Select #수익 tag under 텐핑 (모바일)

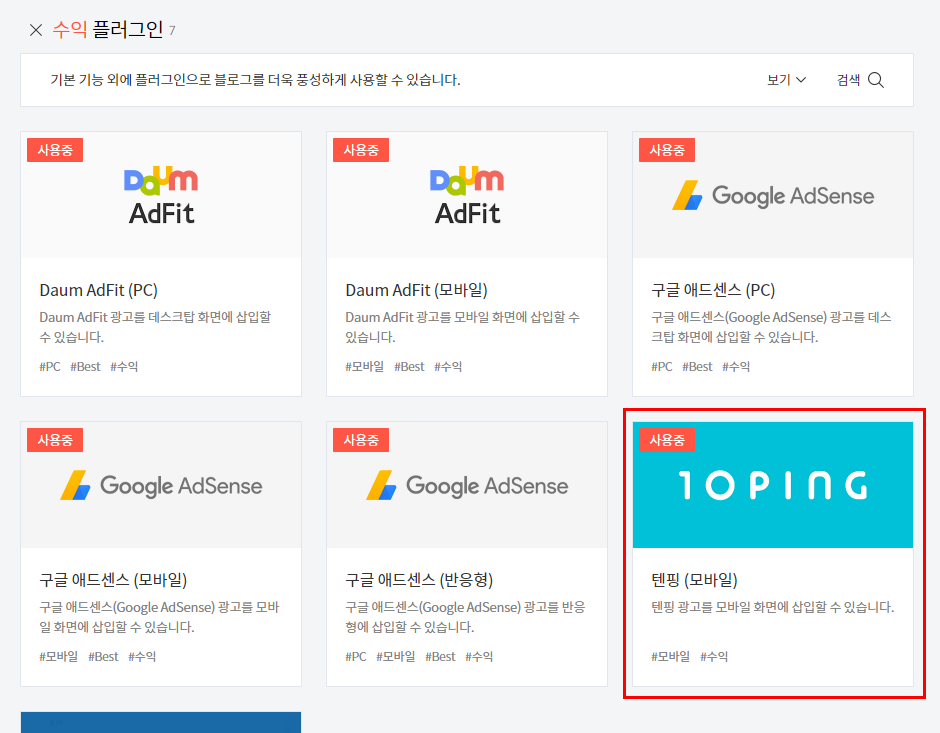click(x=714, y=657)
